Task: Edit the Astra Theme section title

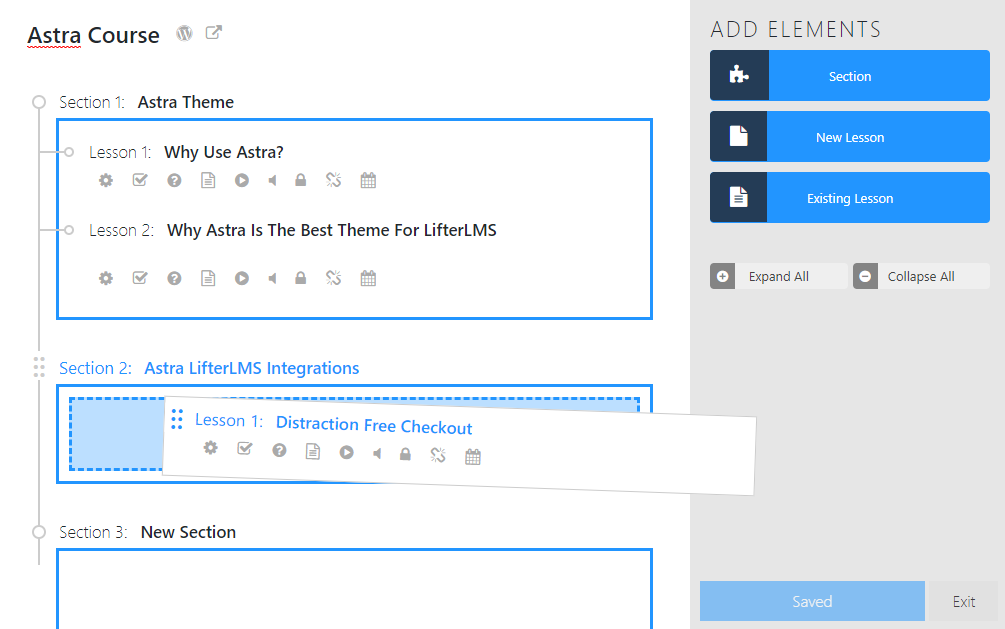Action: click(186, 102)
